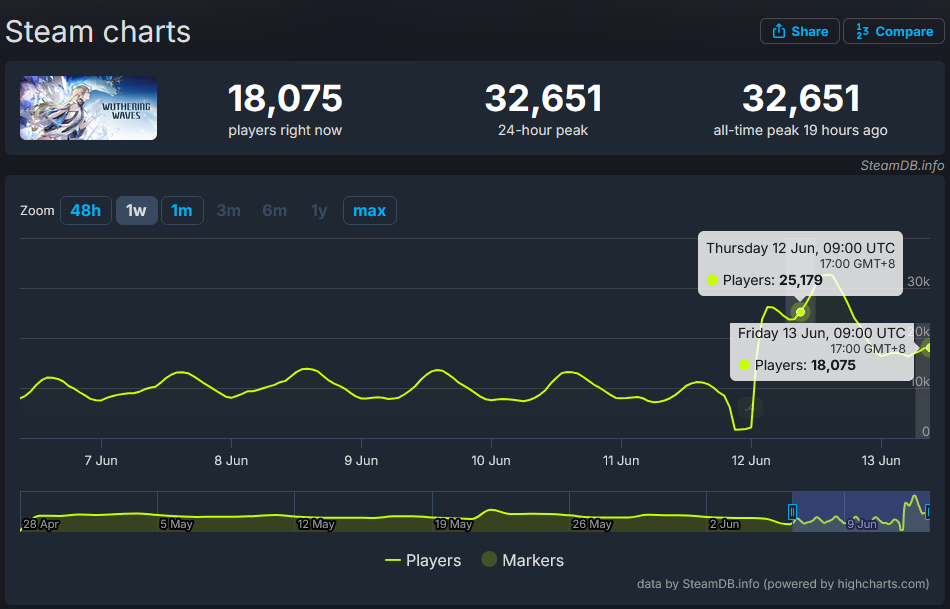Click the 28 Apr navigator label
Screen dimensions: 950x609
tap(41, 524)
